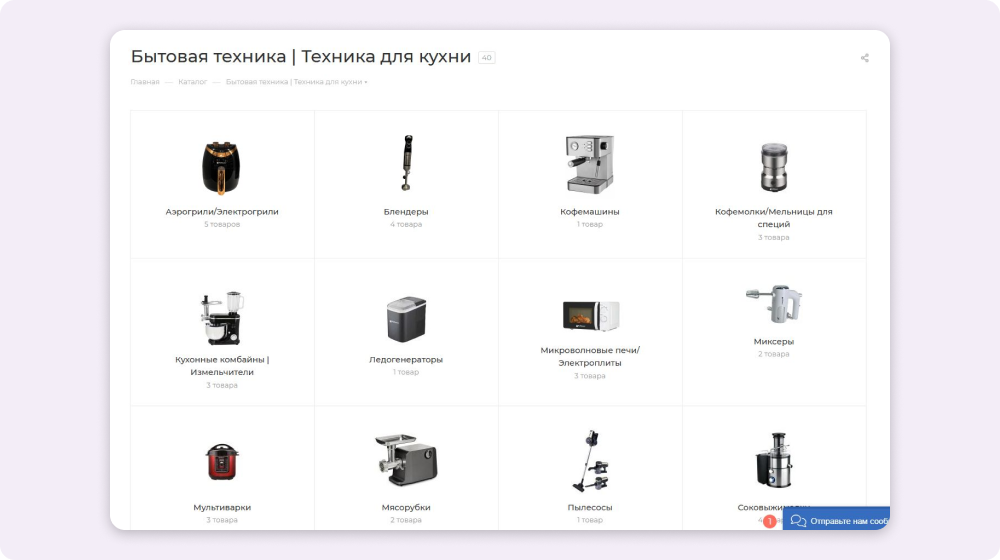Click the '3 товара' count under Мультиварки

pyautogui.click(x=222, y=520)
